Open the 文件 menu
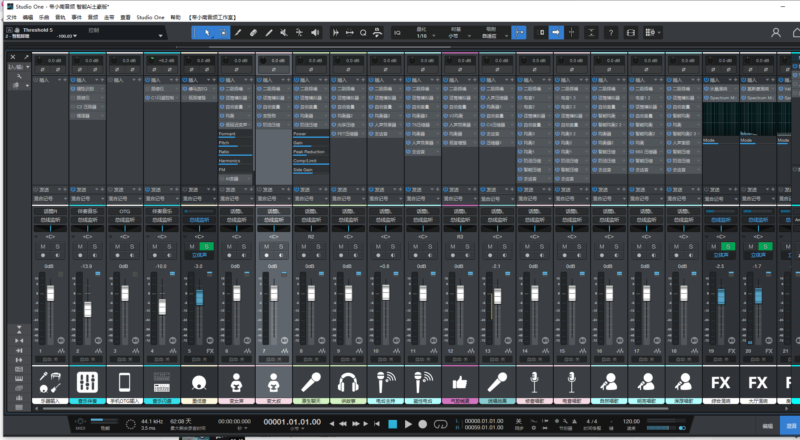800x440 pixels. click(x=12, y=17)
